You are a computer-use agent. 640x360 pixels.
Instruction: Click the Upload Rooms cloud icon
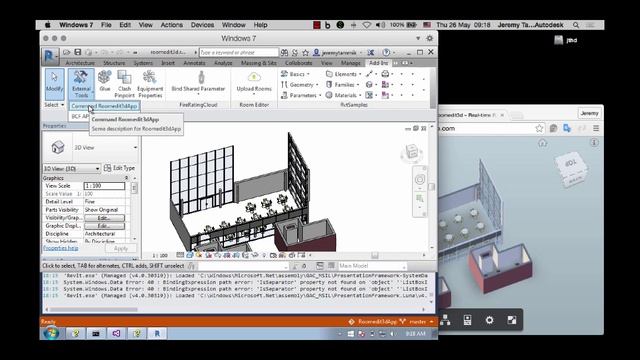pos(254,77)
